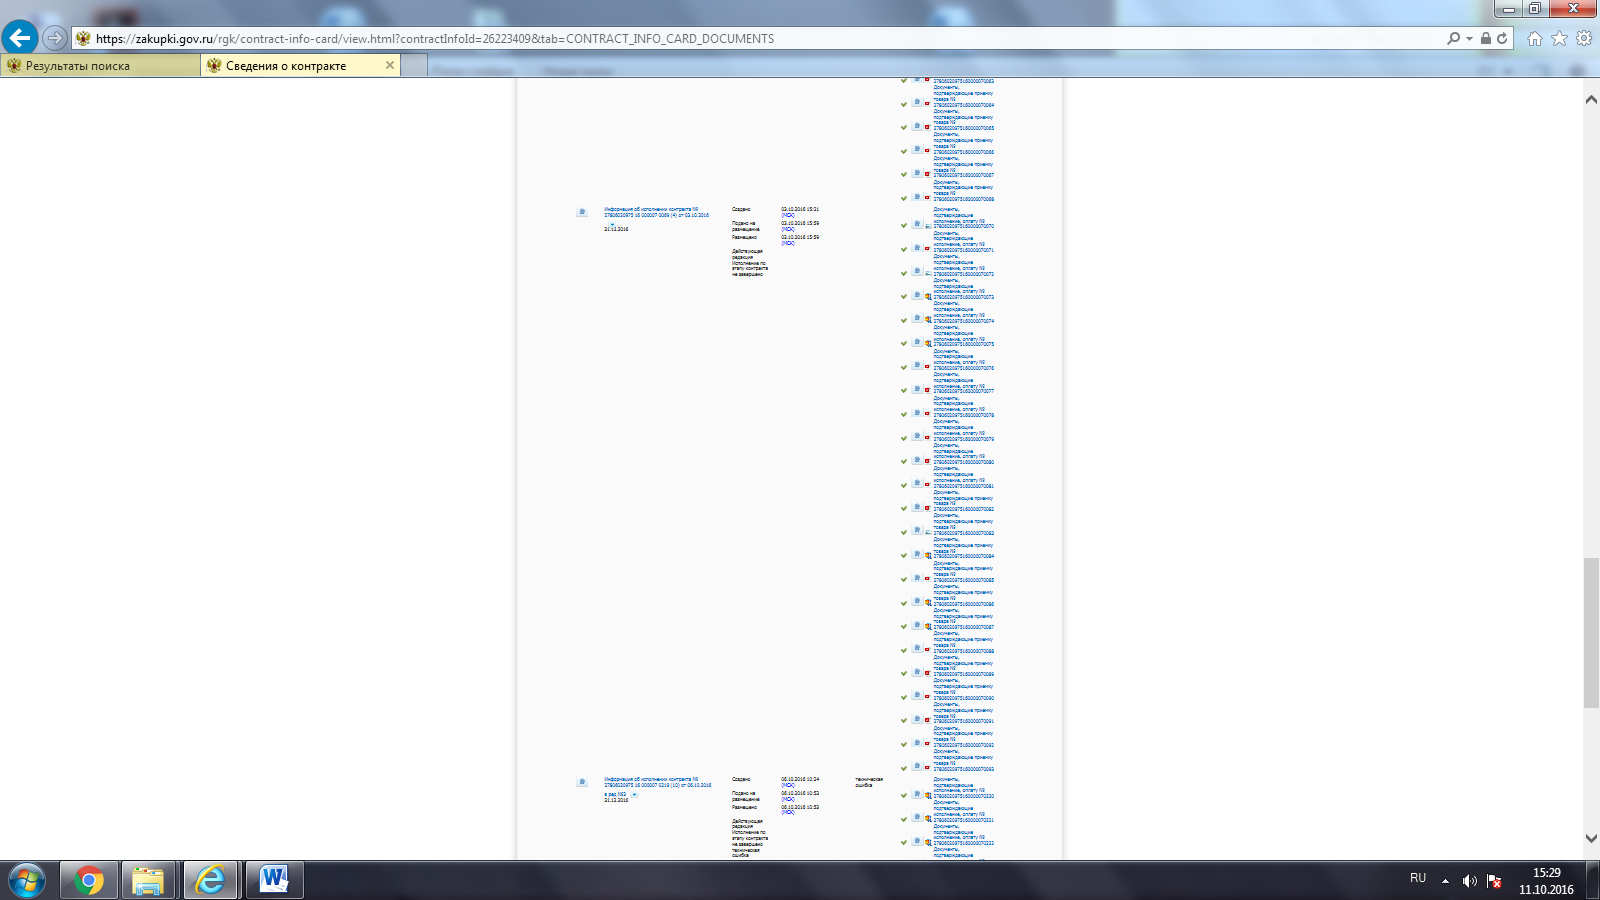Open view icon for document ending 70074

tap(916, 319)
